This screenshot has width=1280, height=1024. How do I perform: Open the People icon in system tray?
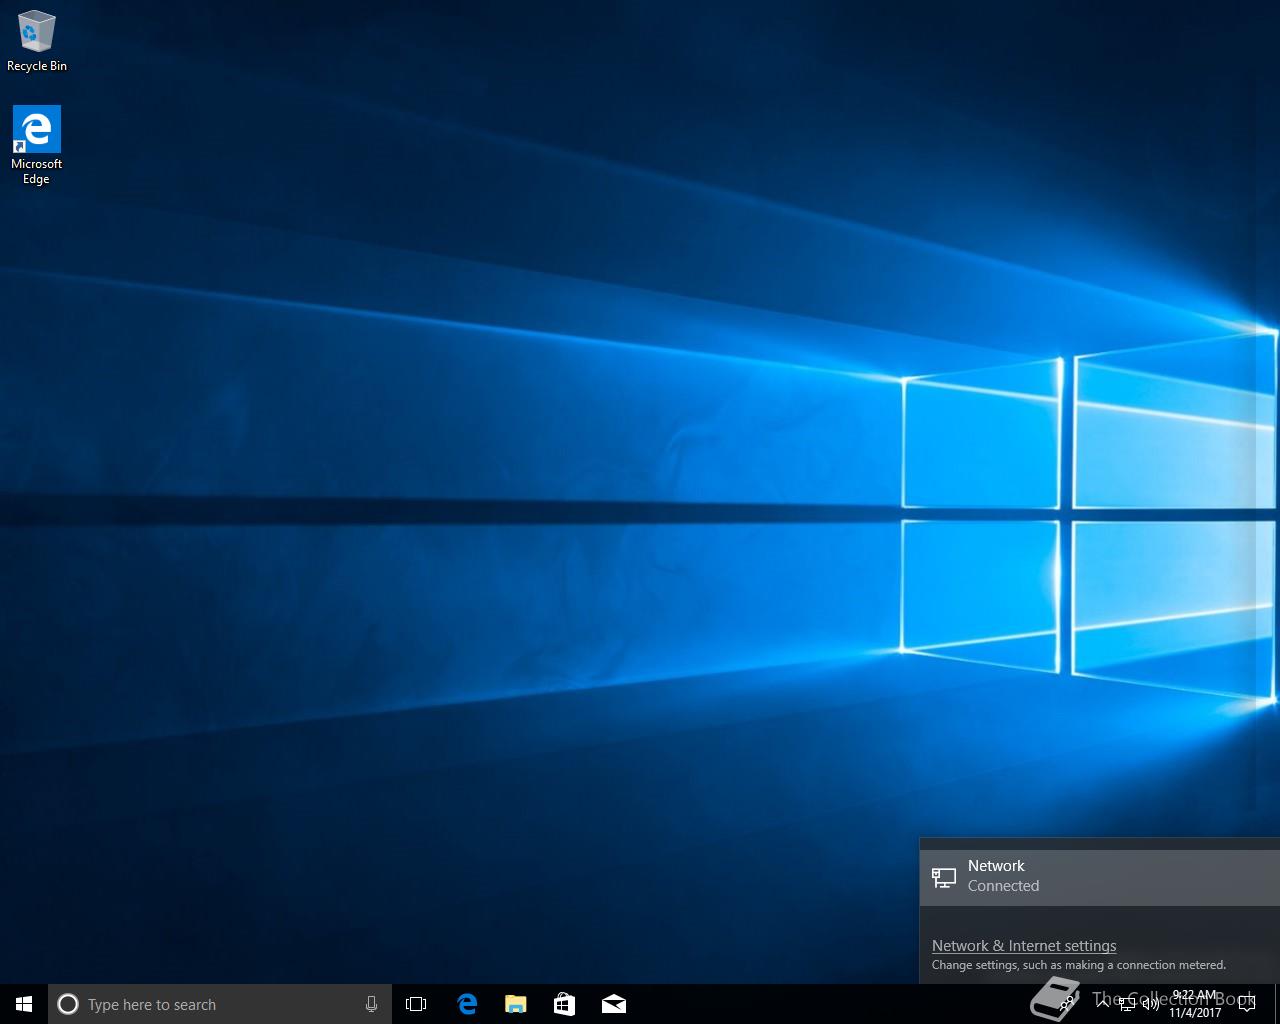click(1066, 1004)
